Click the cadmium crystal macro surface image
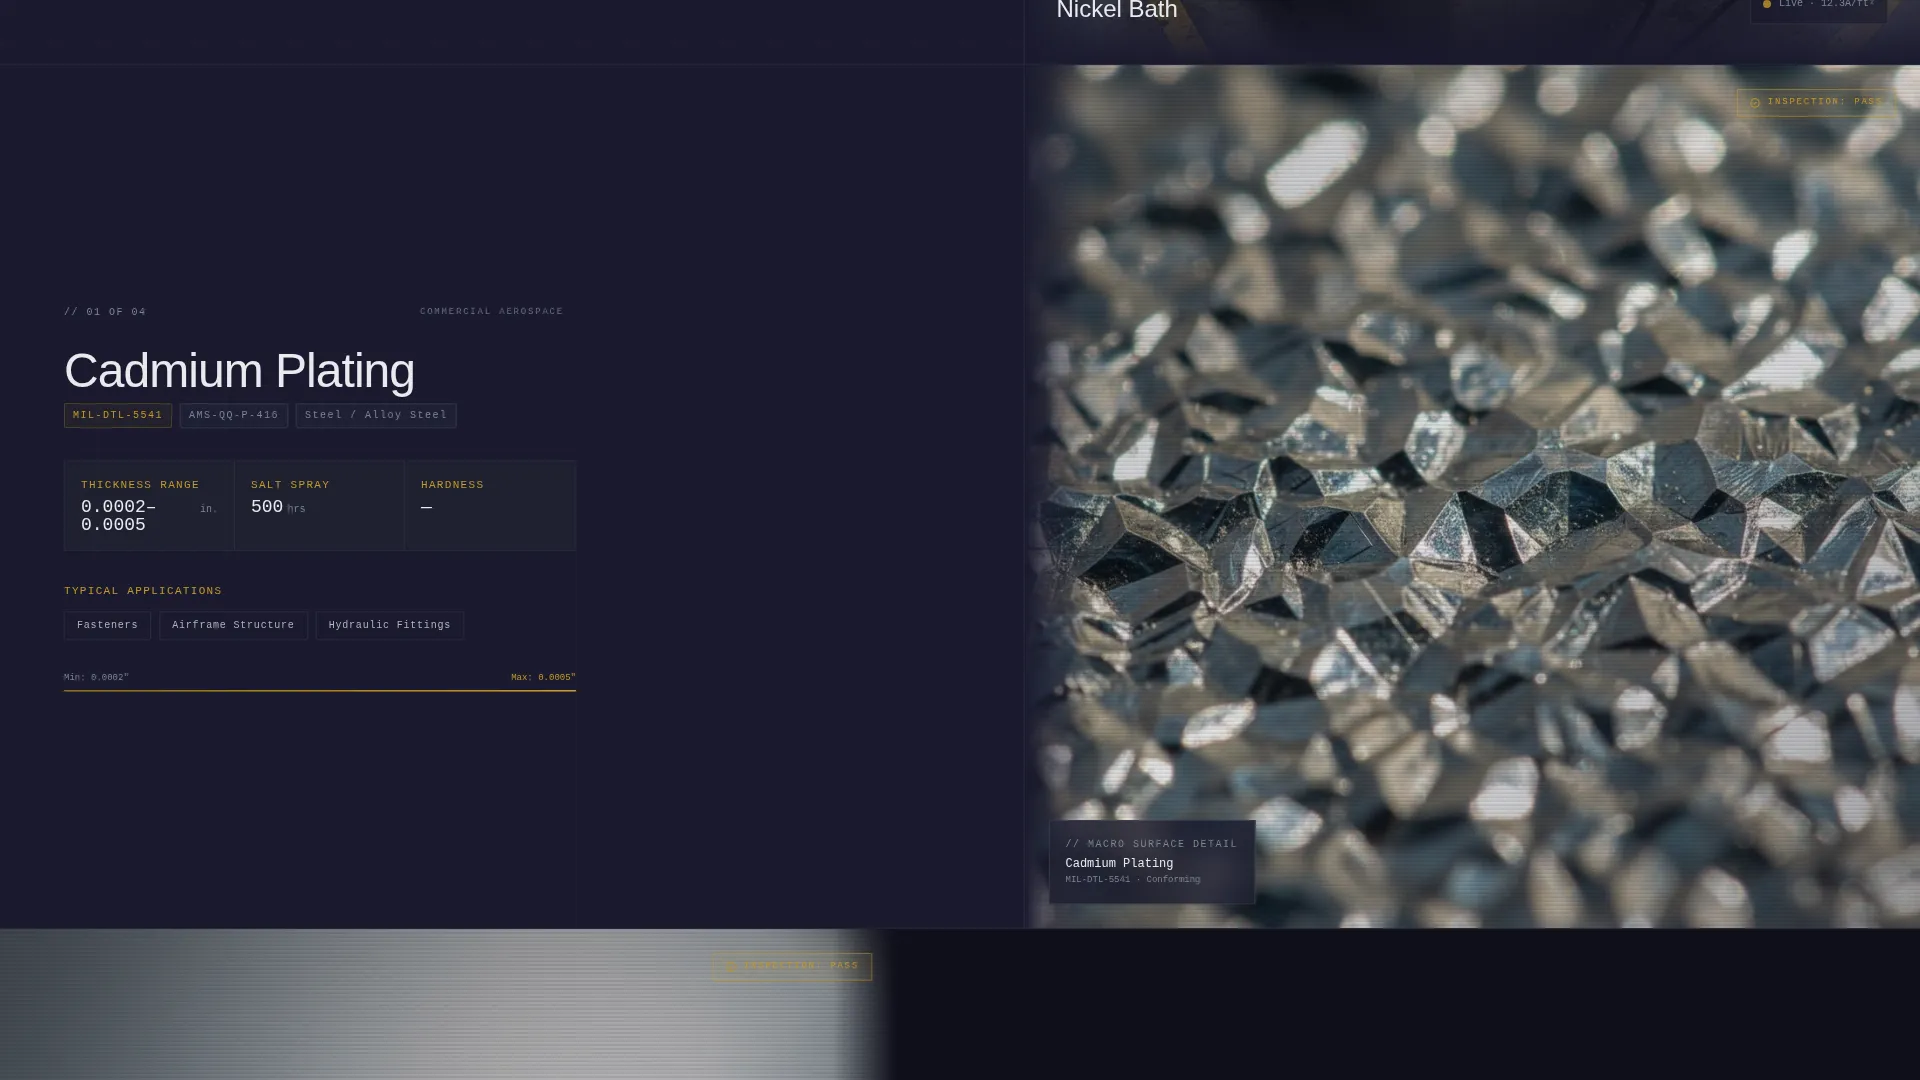The width and height of the screenshot is (1920, 1080). click(1472, 496)
